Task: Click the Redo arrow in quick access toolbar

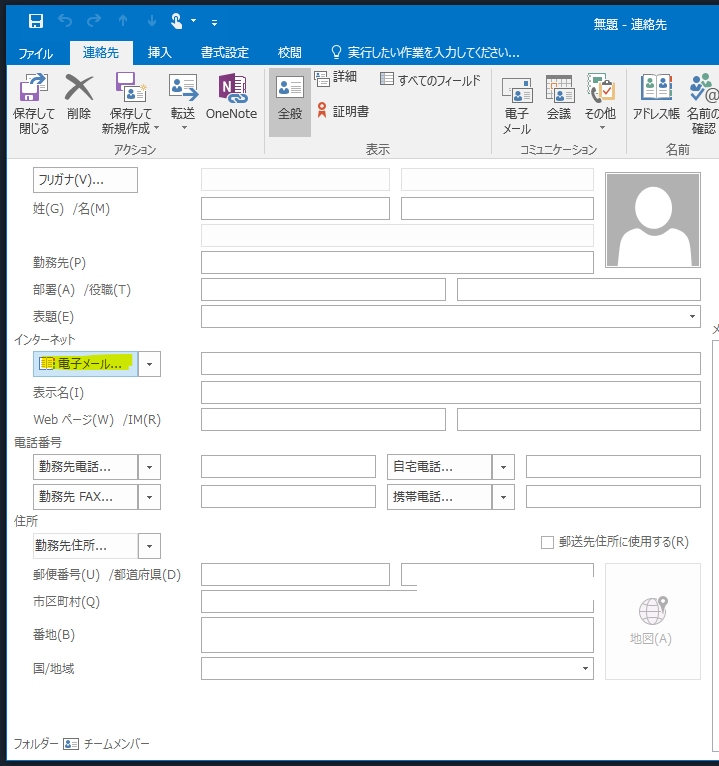Action: tap(94, 21)
